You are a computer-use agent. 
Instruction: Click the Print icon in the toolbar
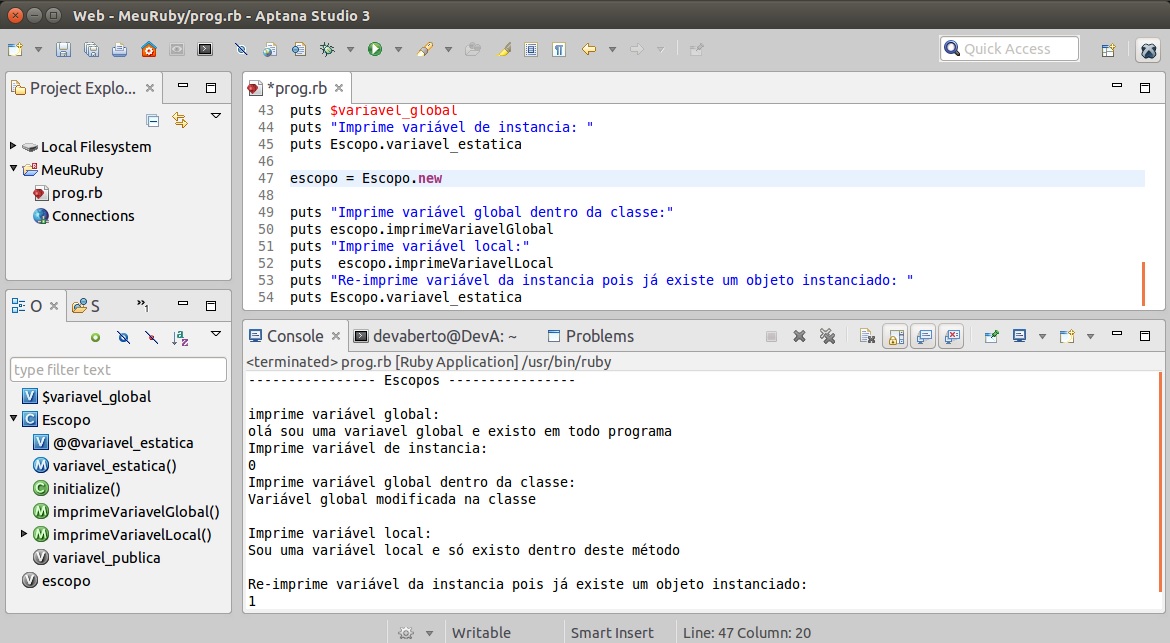click(119, 49)
